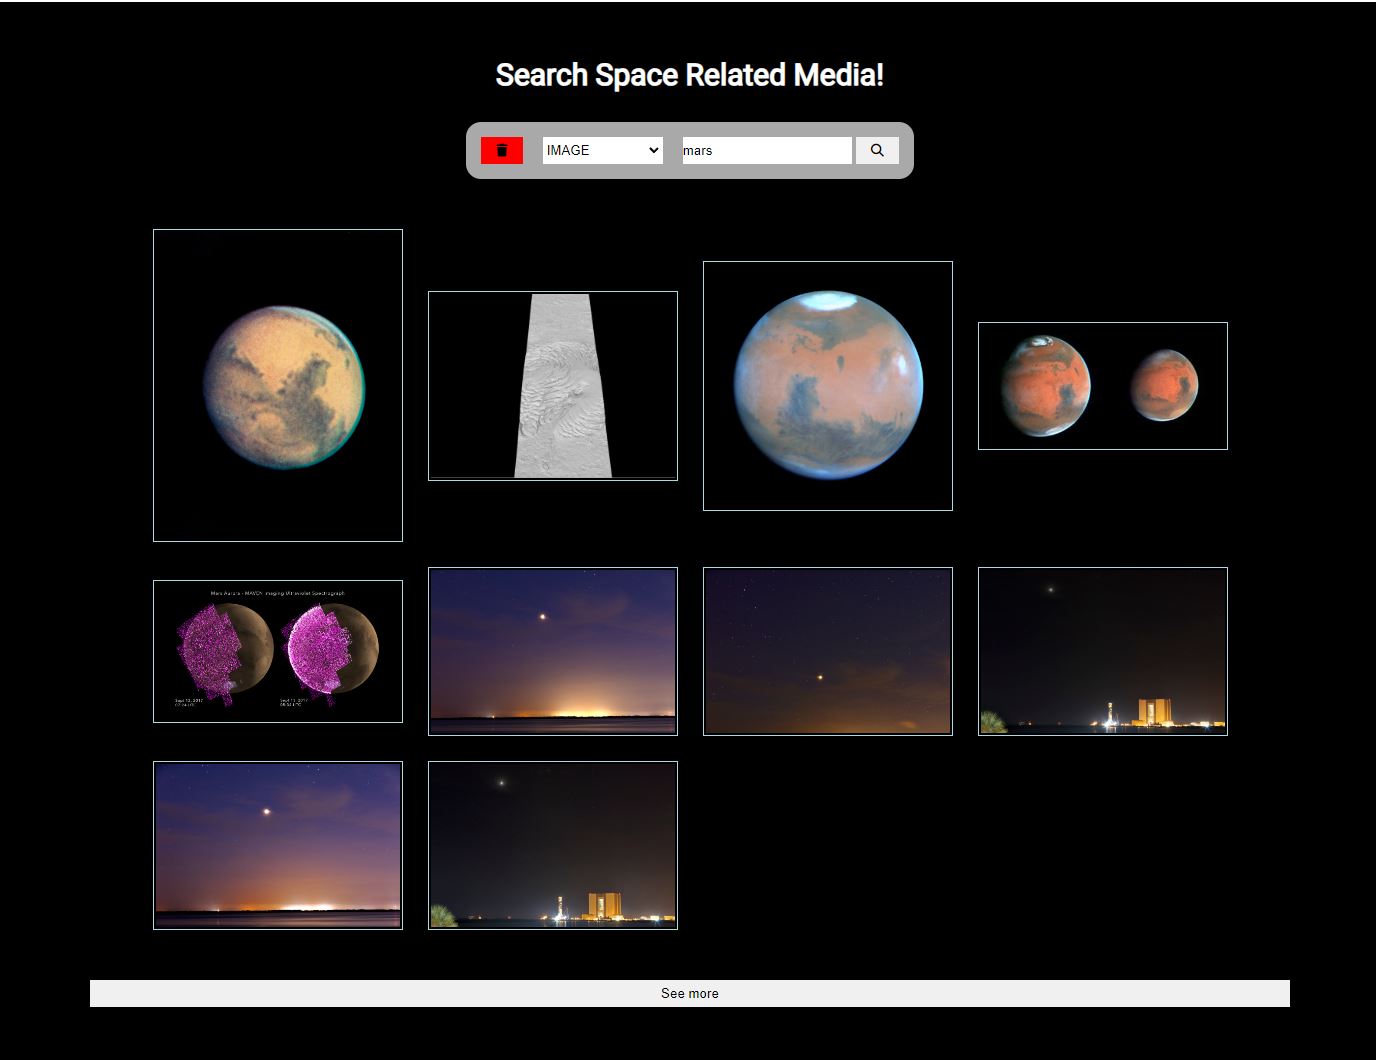Open the two Mars globes comparison thumbnail
This screenshot has width=1376, height=1060.
coord(1103,386)
